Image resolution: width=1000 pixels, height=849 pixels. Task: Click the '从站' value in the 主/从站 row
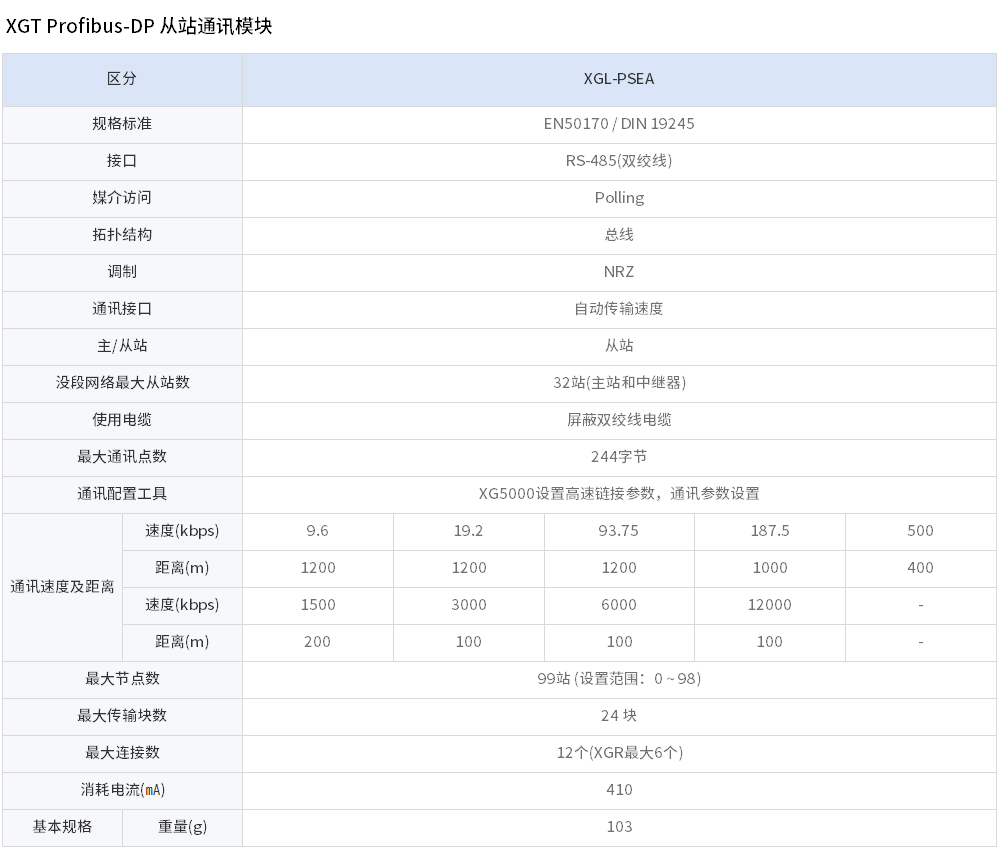(619, 346)
